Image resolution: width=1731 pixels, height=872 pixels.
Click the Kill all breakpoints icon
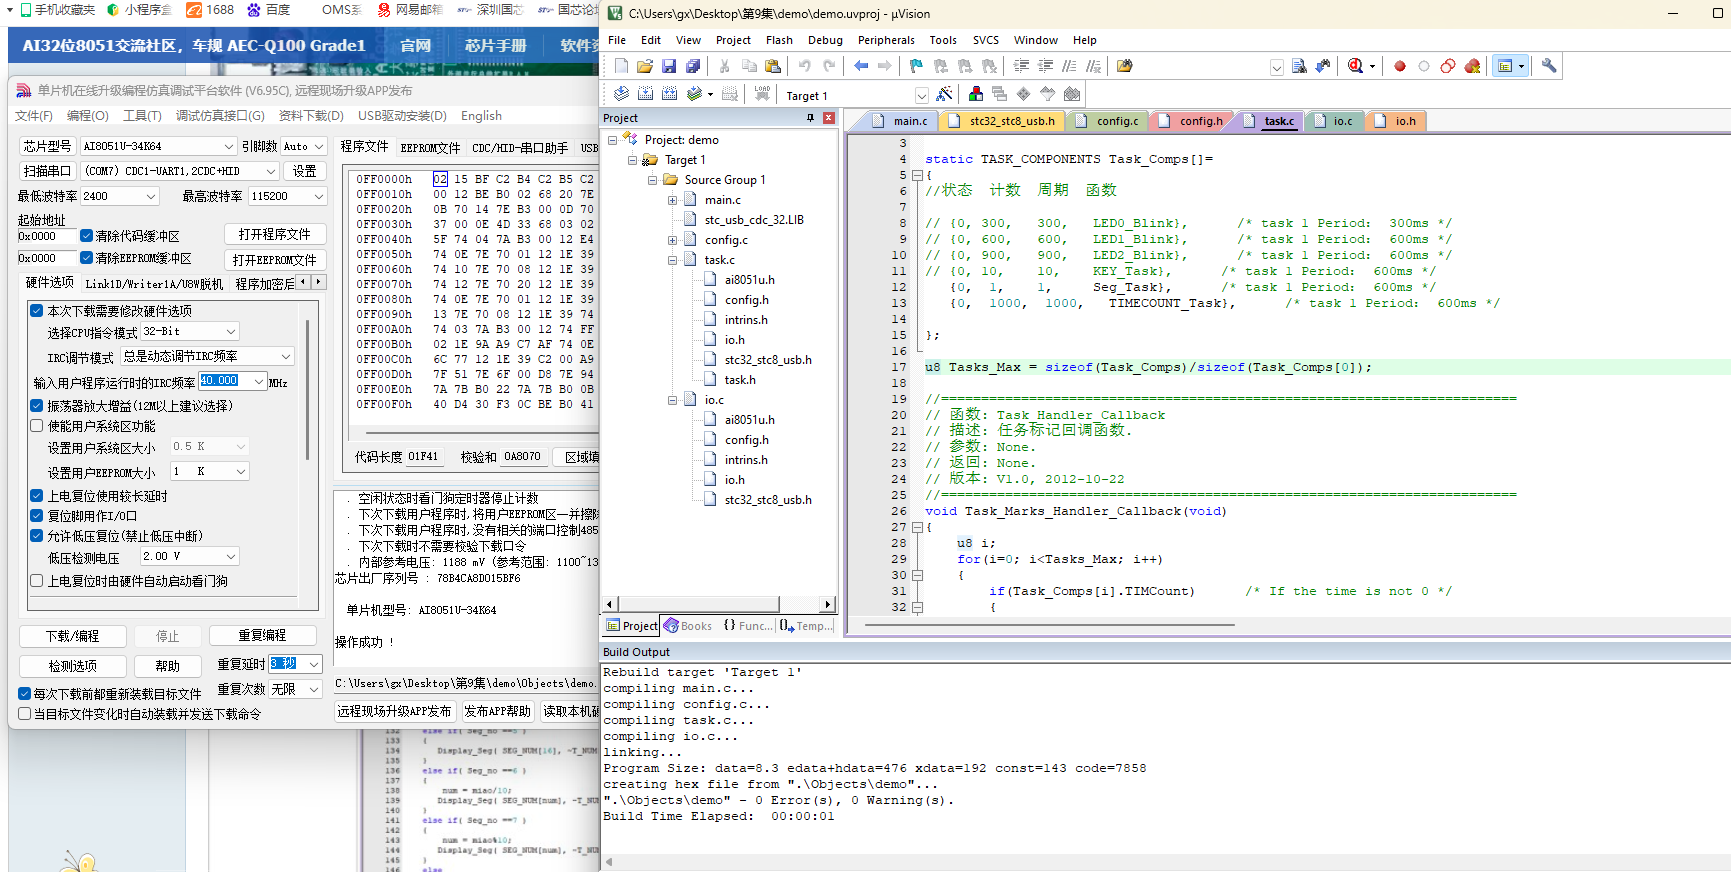pos(1472,66)
